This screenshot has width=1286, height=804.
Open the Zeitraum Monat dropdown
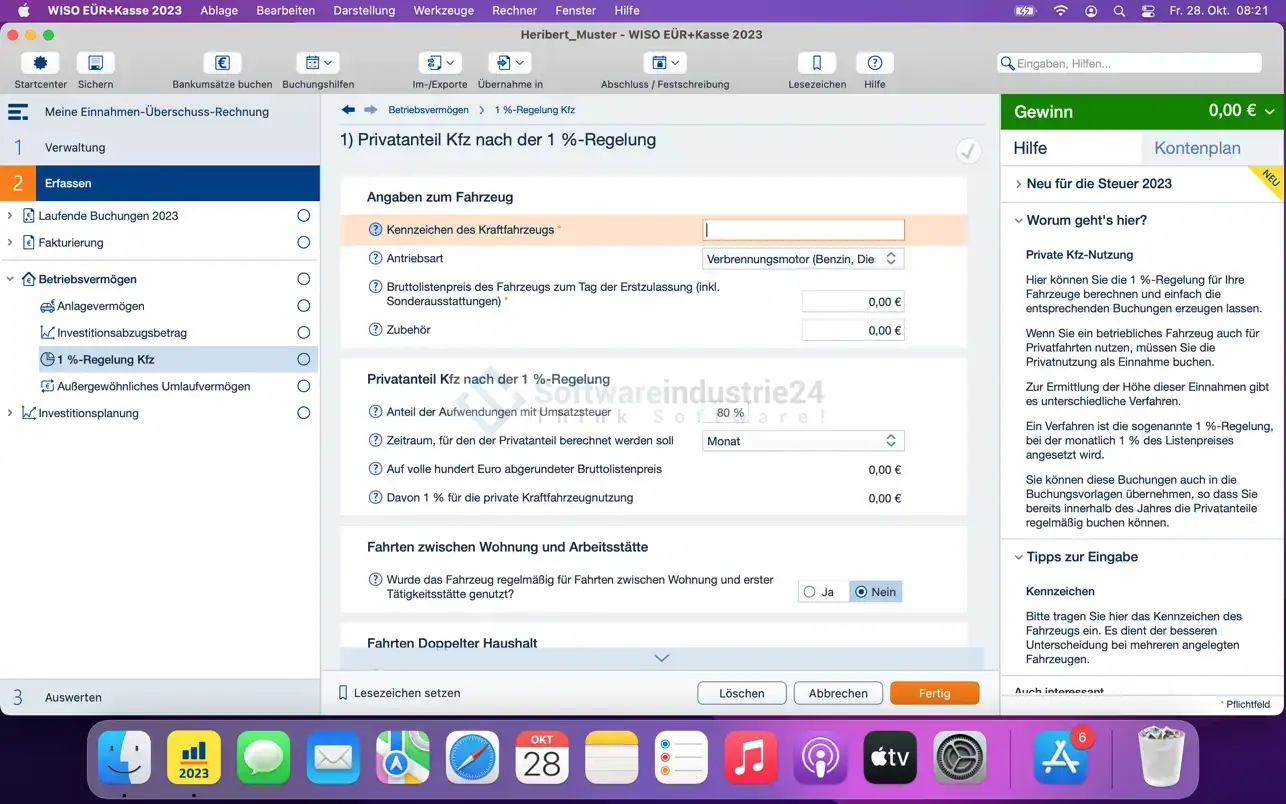(803, 441)
